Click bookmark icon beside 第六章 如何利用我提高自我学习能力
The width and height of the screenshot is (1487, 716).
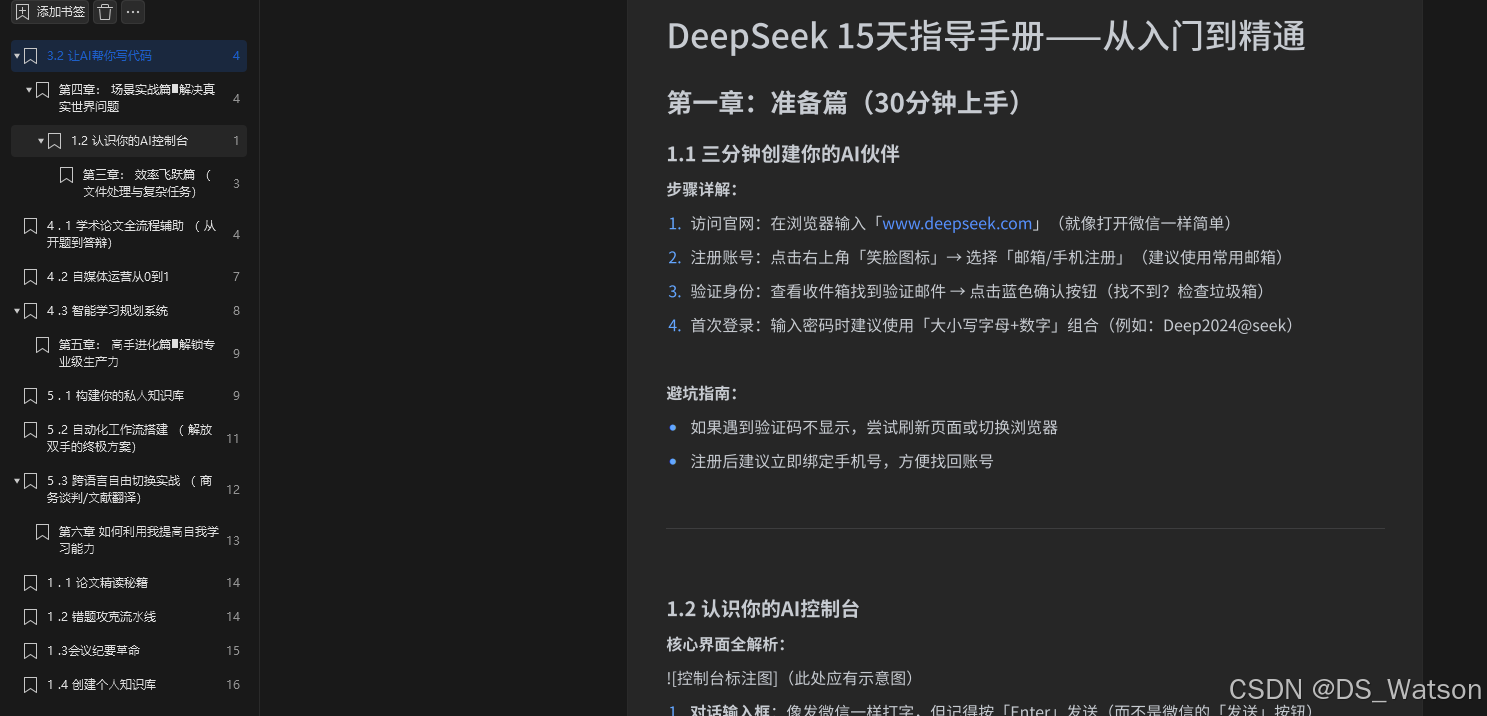[43, 532]
